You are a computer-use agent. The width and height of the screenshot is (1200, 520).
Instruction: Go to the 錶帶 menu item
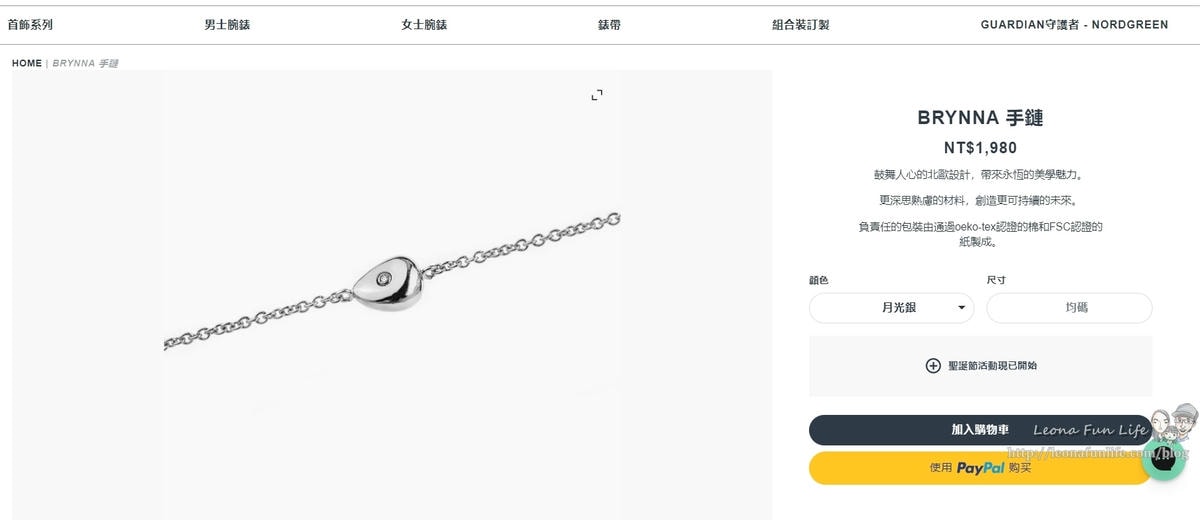pyautogui.click(x=609, y=25)
